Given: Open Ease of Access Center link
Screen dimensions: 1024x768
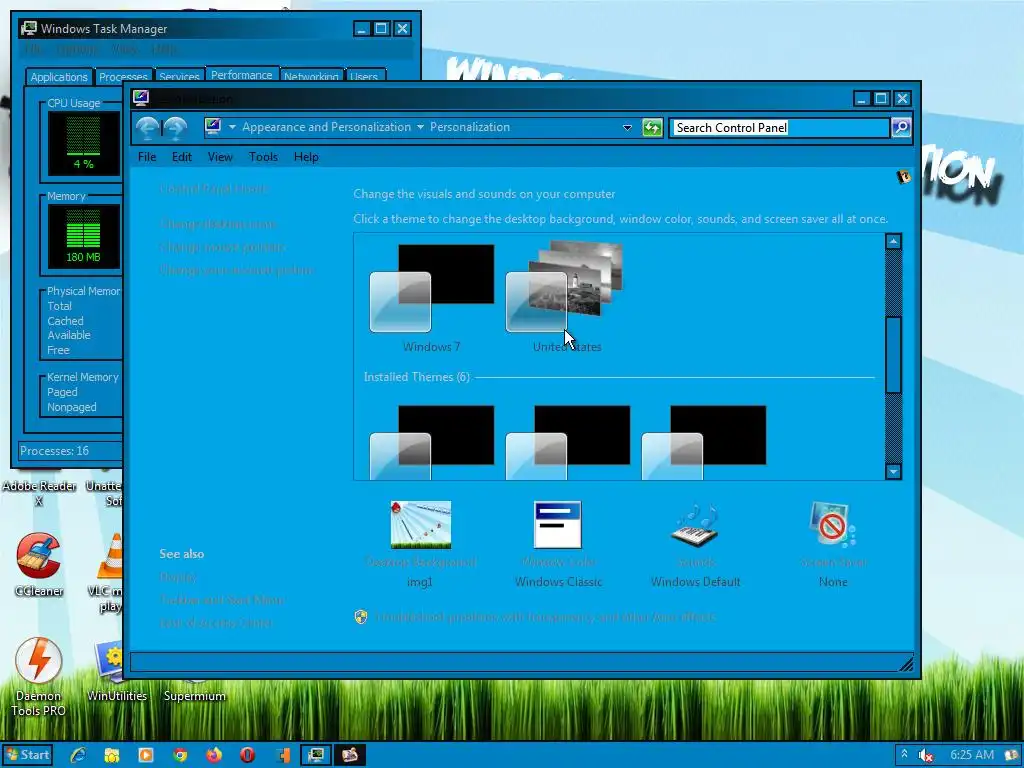Looking at the screenshot, I should pyautogui.click(x=216, y=623).
